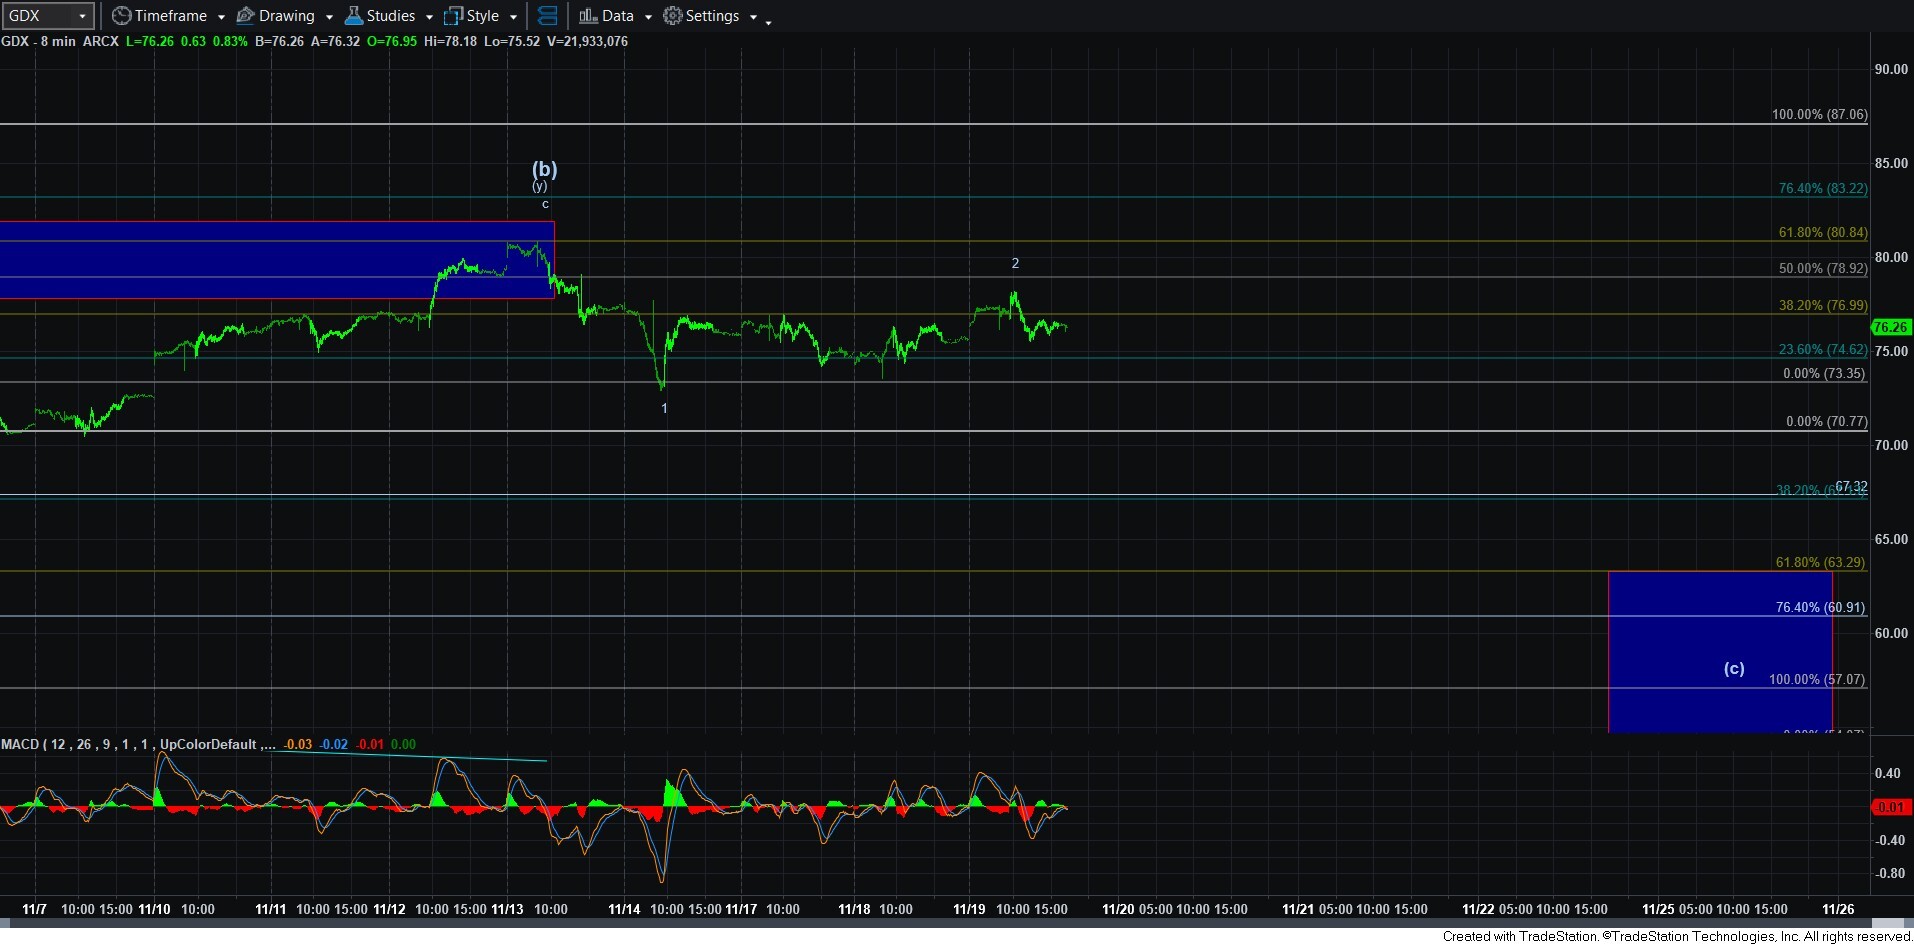Click the MACD study label
1914x944 pixels.
(x=20, y=744)
